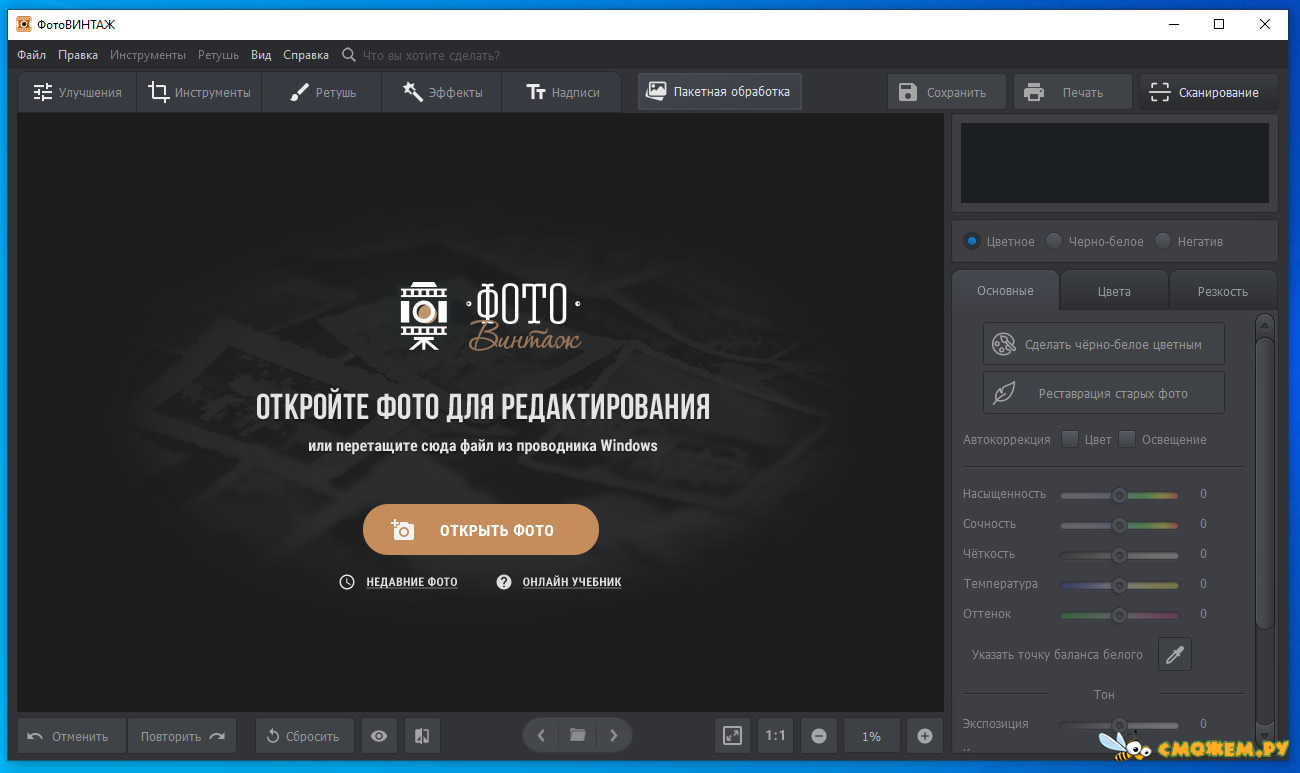Image resolution: width=1300 pixels, height=773 pixels.
Task: Open the ОНЛАЙН УЧЕБНИК link
Action: (572, 582)
